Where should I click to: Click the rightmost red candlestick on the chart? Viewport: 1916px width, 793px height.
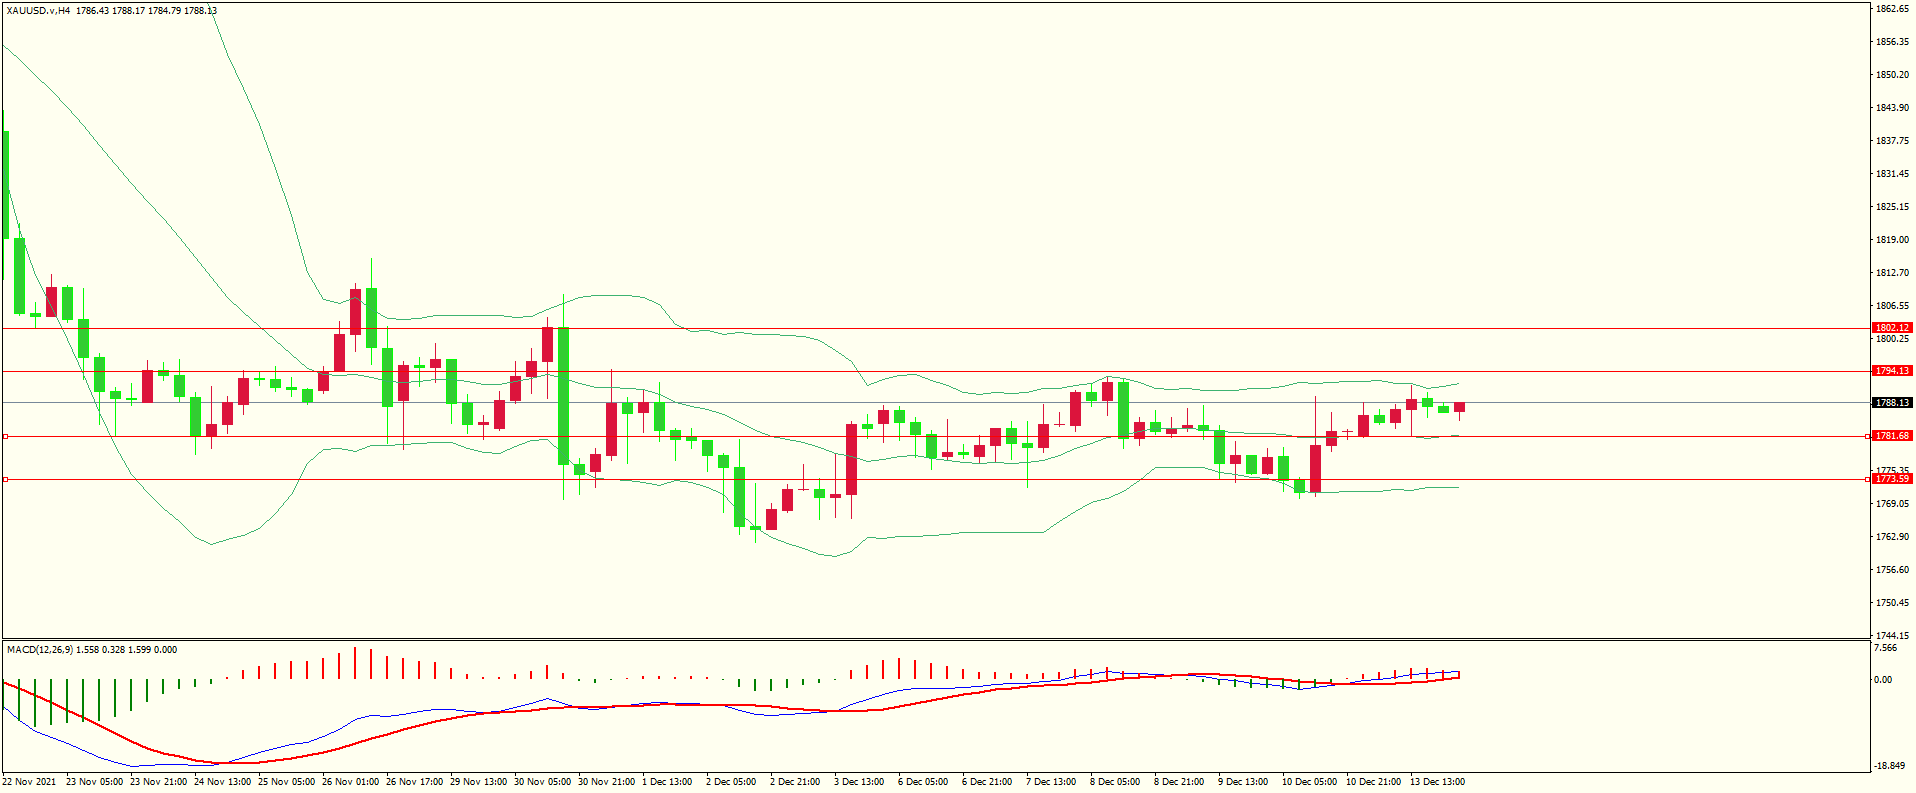(x=1459, y=407)
